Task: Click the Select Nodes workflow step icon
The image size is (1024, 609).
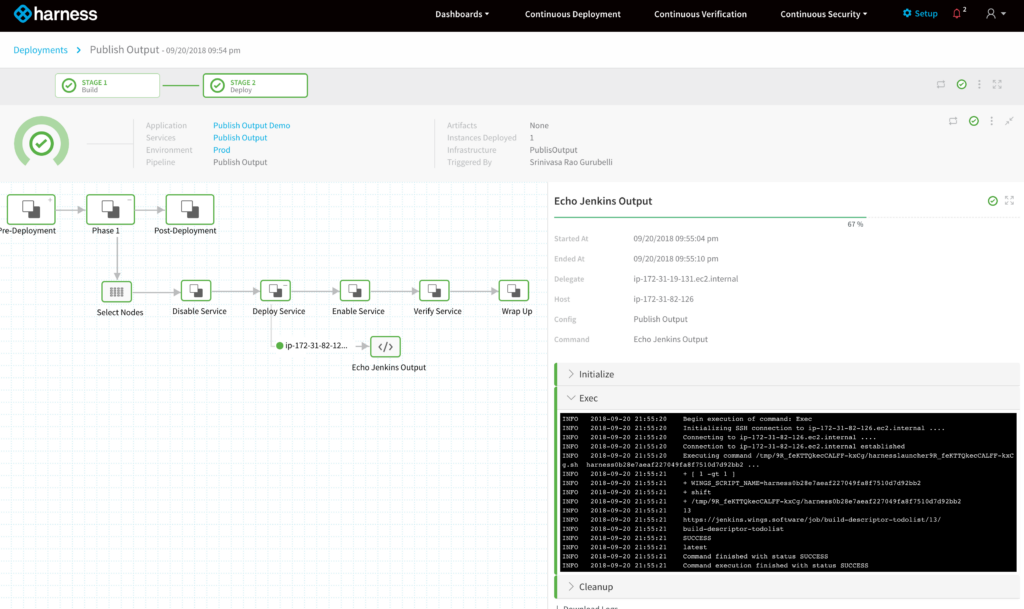Action: pos(117,291)
